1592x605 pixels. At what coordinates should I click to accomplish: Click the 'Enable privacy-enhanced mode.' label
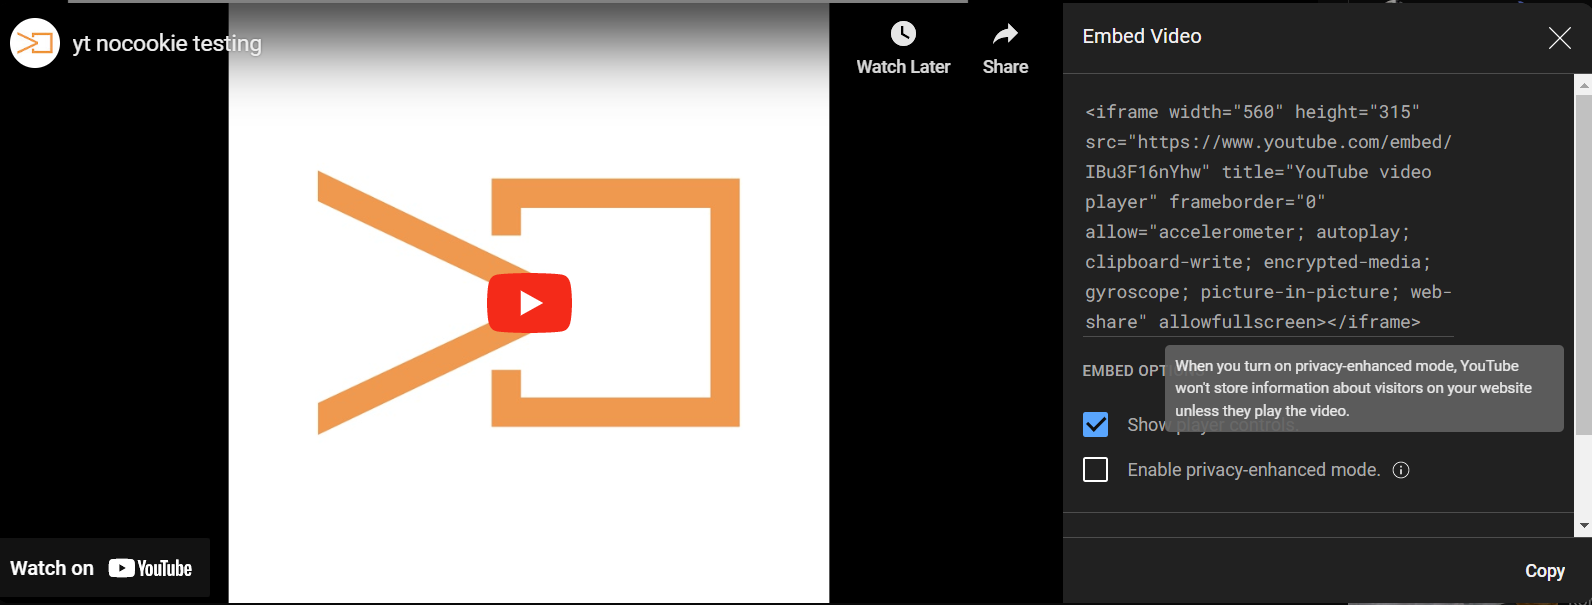[1254, 470]
